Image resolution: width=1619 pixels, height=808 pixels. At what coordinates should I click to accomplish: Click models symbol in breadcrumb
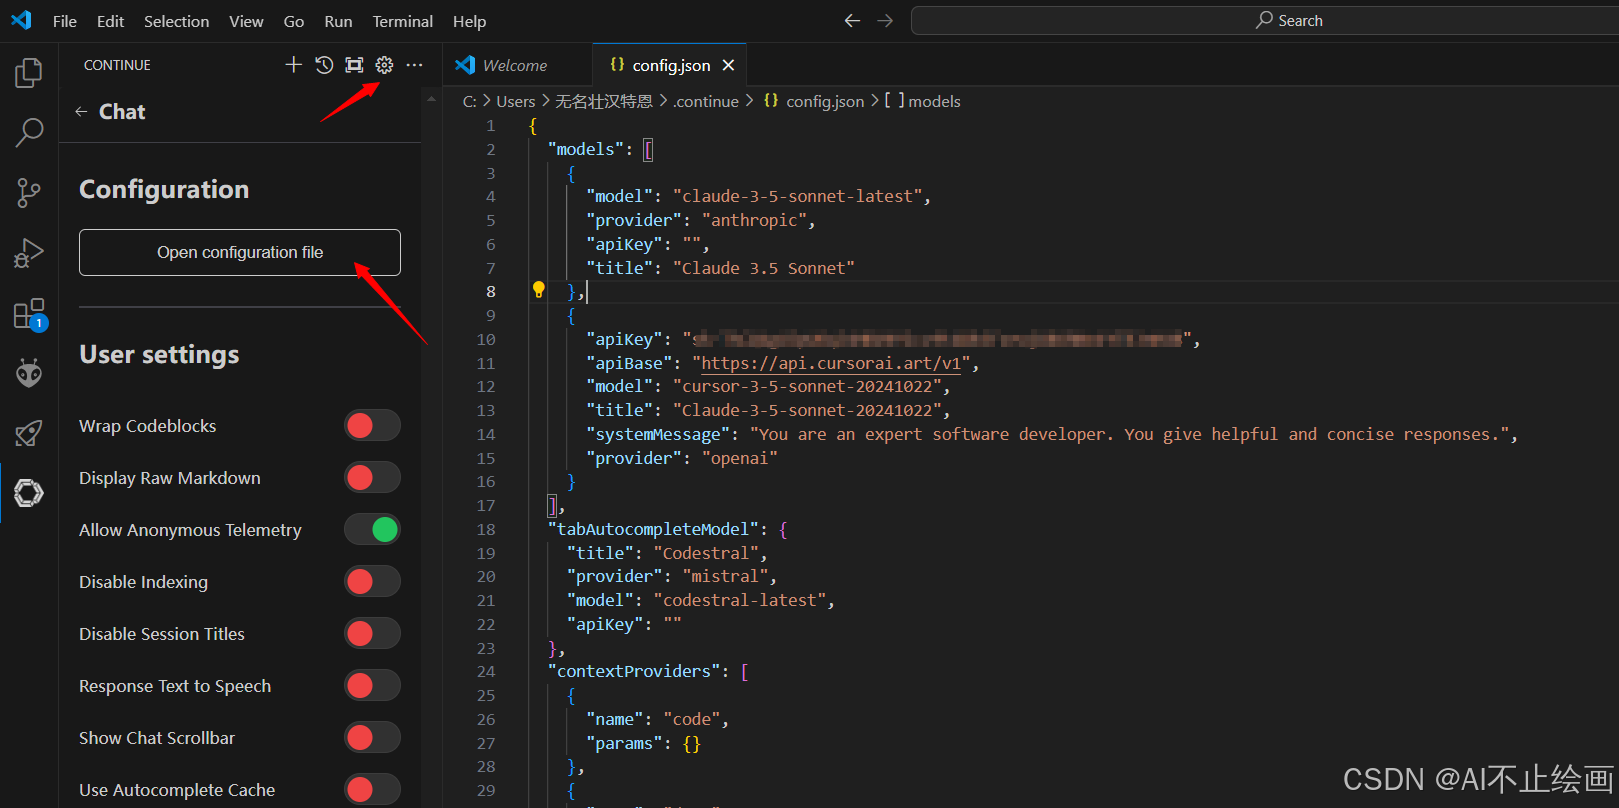coord(934,101)
